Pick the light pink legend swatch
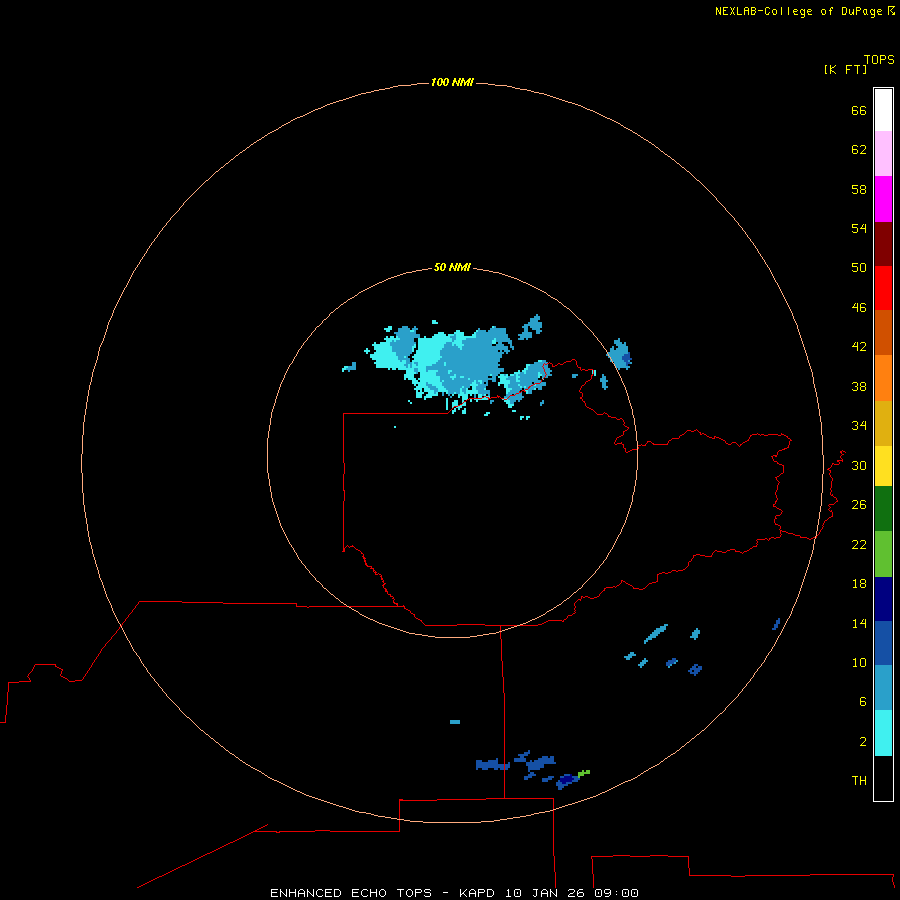 coord(883,154)
